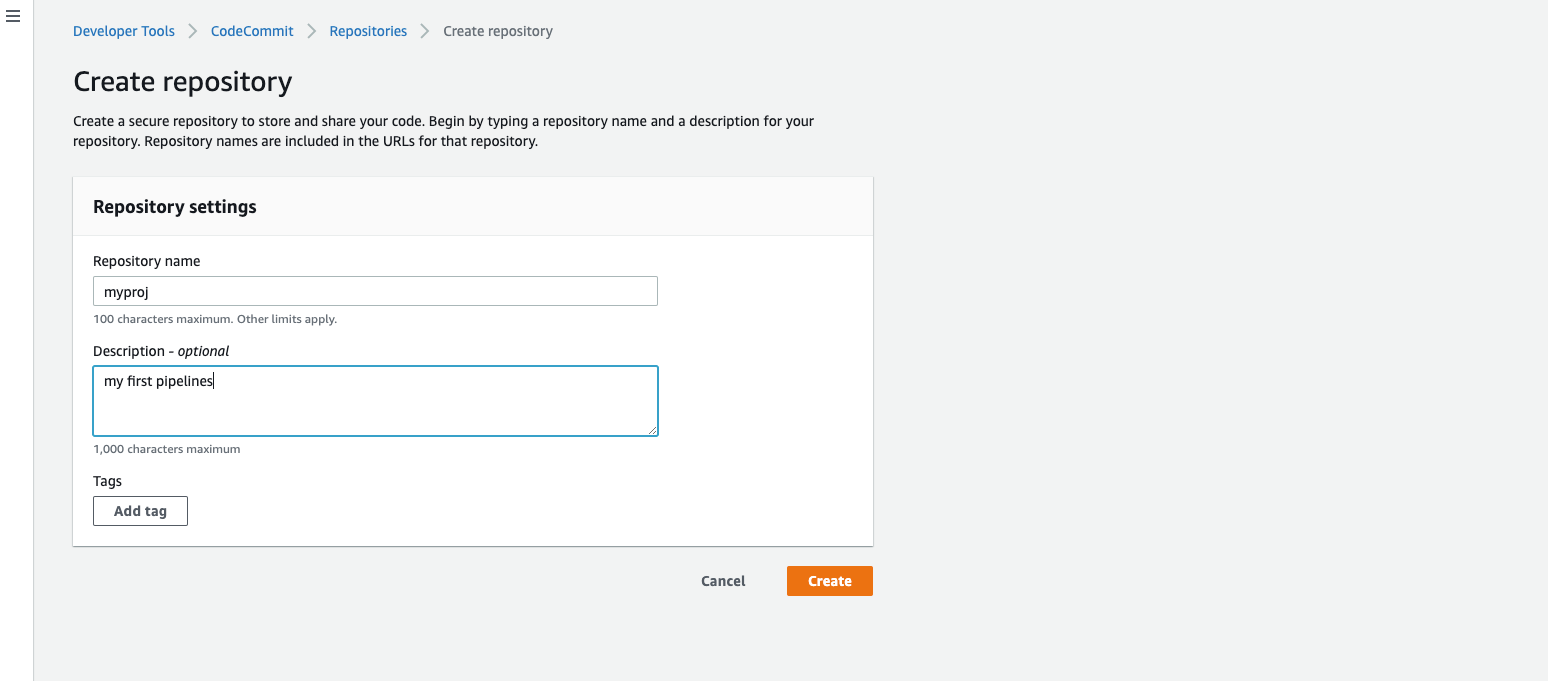This screenshot has width=1548, height=681.
Task: Click the Create repository page heading
Action: [x=182, y=81]
